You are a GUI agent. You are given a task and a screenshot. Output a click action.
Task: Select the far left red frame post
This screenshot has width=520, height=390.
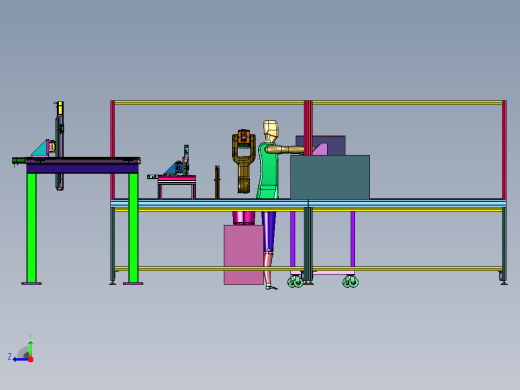[113, 150]
